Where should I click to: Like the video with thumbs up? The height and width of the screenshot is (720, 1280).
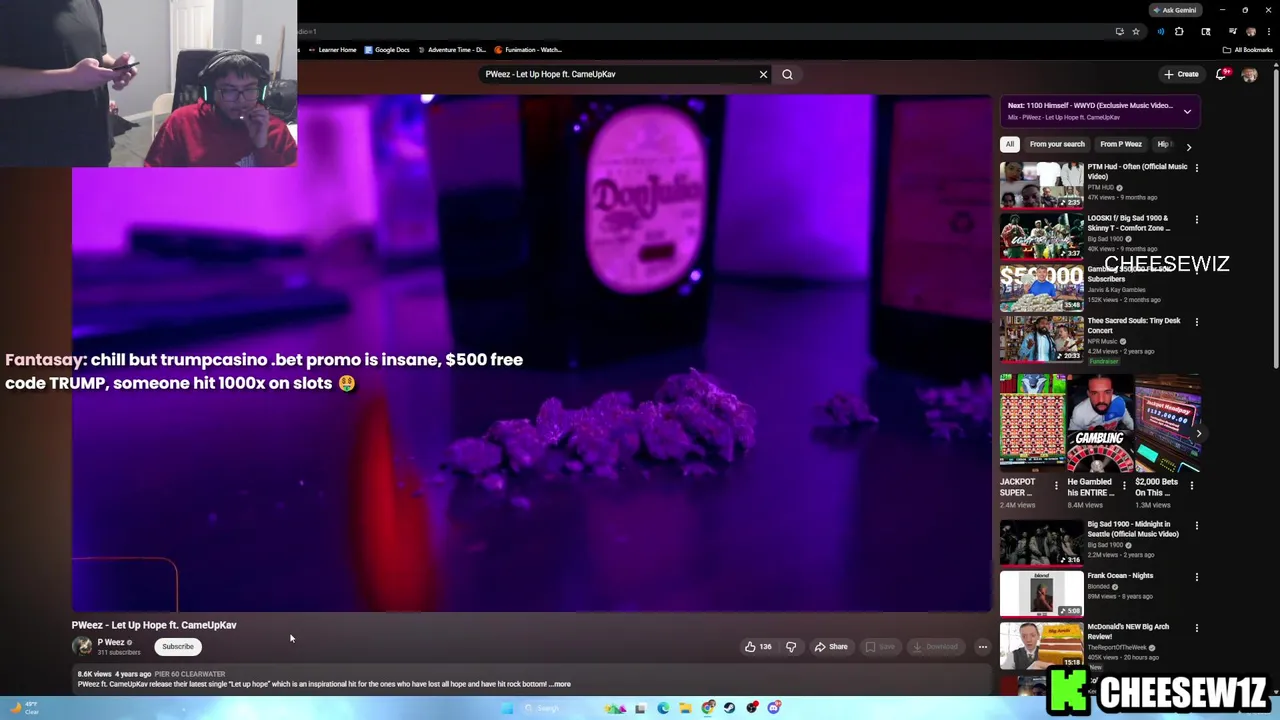point(758,647)
